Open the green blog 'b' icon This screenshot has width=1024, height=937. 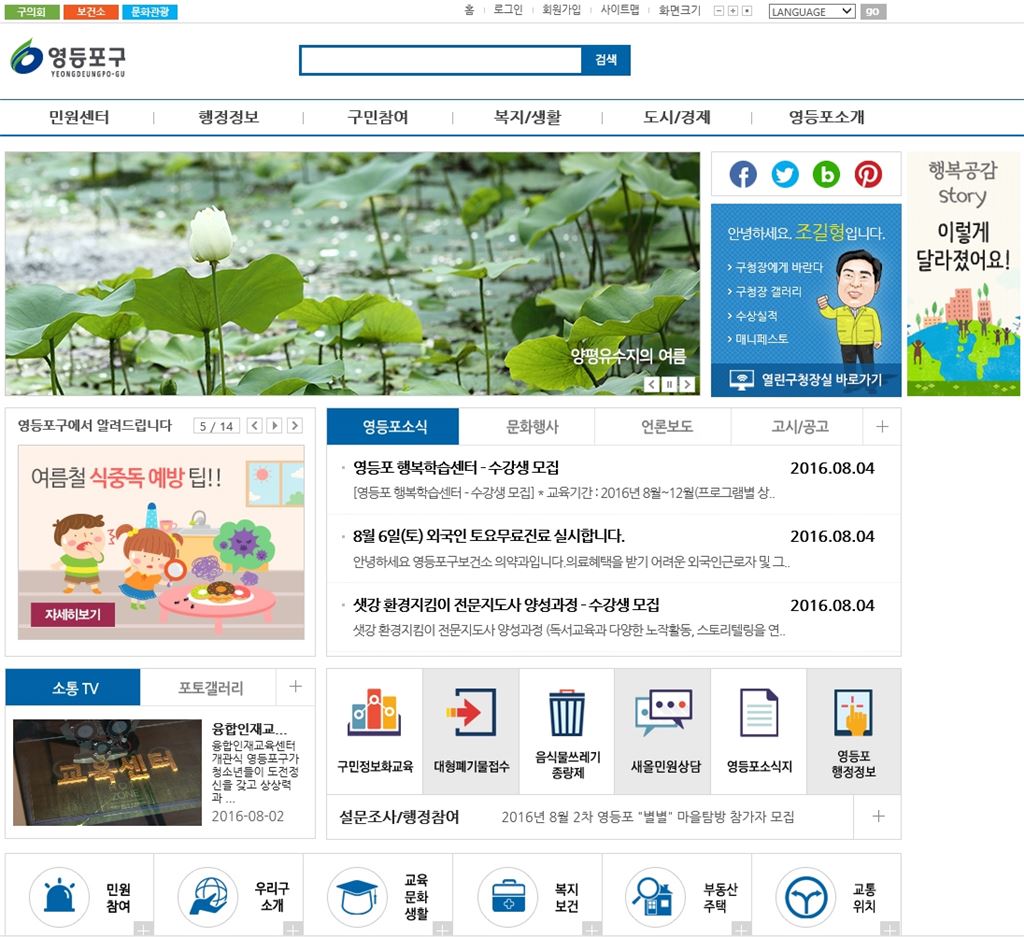tap(826, 174)
